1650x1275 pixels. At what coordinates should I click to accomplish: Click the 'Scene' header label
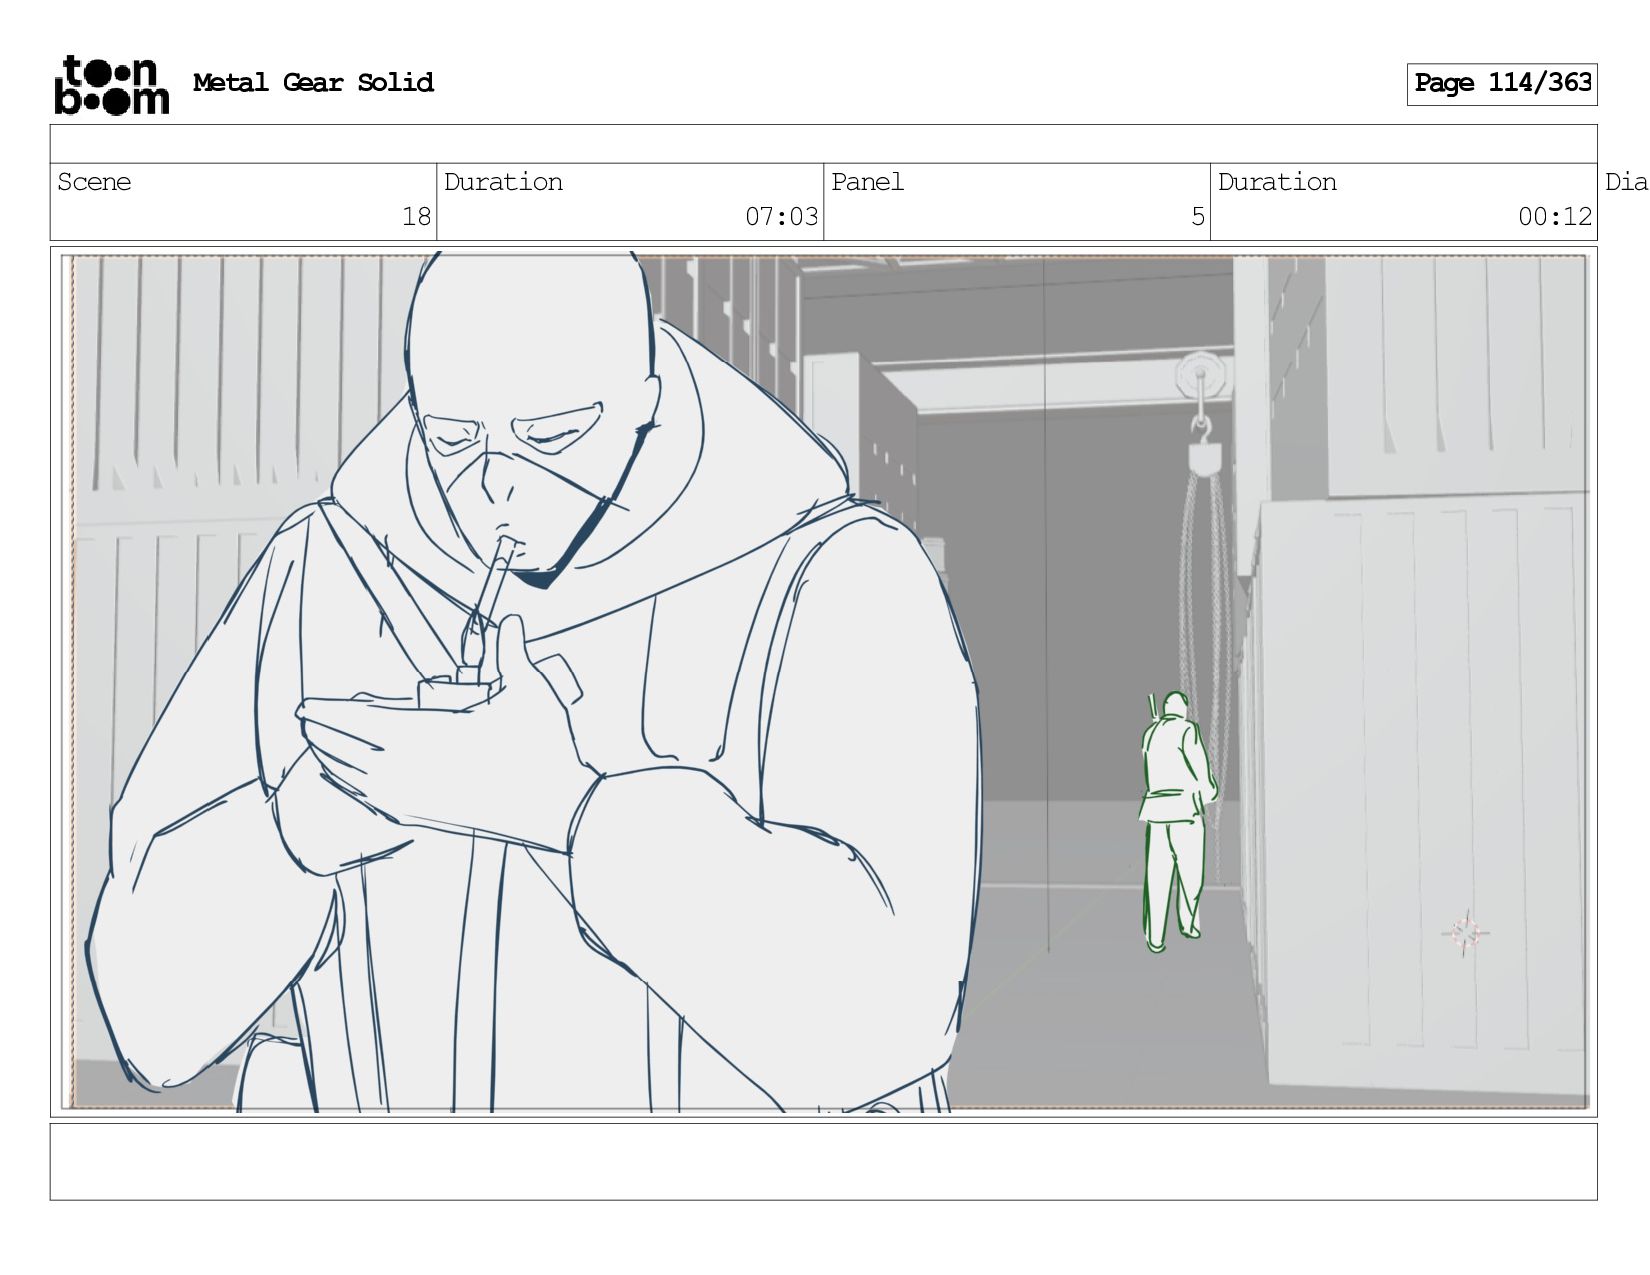click(94, 182)
